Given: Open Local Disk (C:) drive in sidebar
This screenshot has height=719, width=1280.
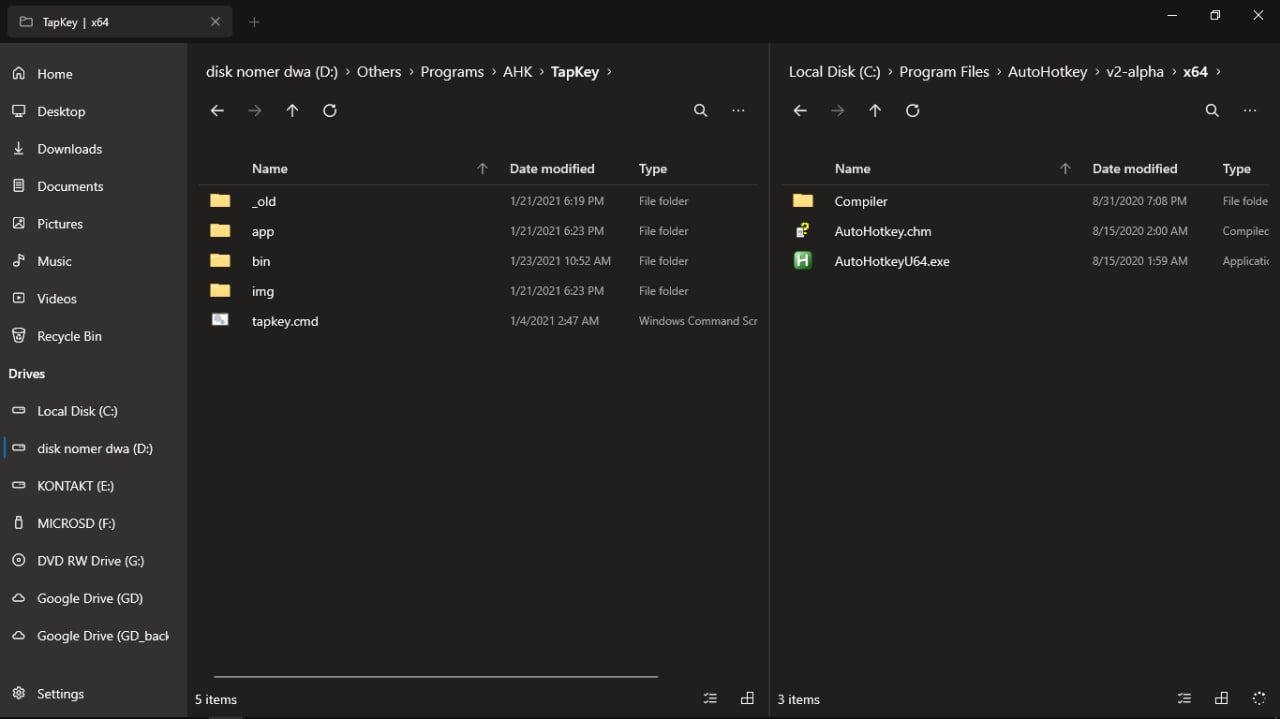Looking at the screenshot, I should pos(94,411).
